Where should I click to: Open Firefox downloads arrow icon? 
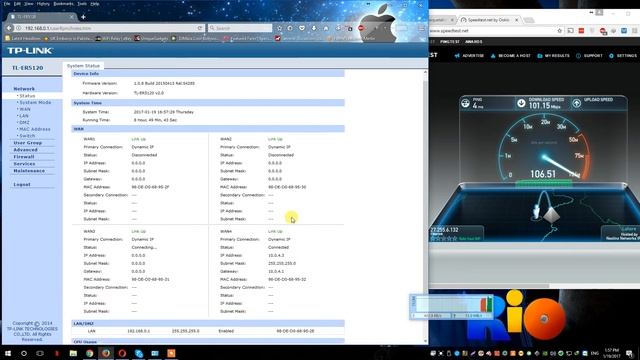pos(314,28)
